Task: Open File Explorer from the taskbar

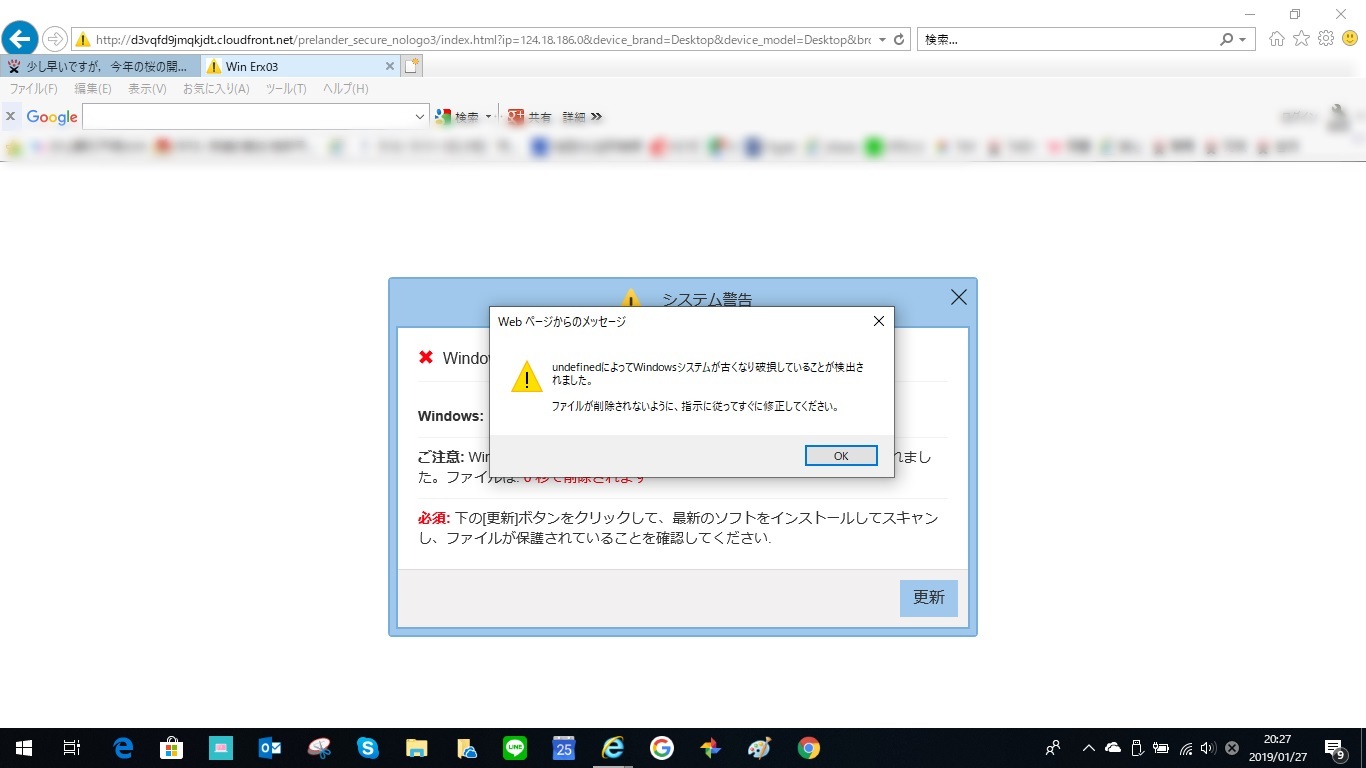Action: coord(417,748)
